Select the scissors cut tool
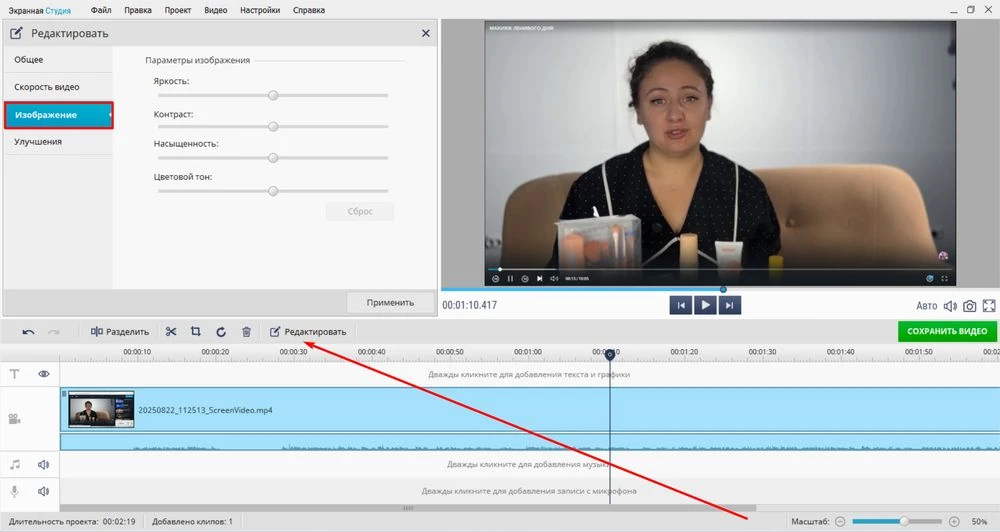 click(x=171, y=332)
